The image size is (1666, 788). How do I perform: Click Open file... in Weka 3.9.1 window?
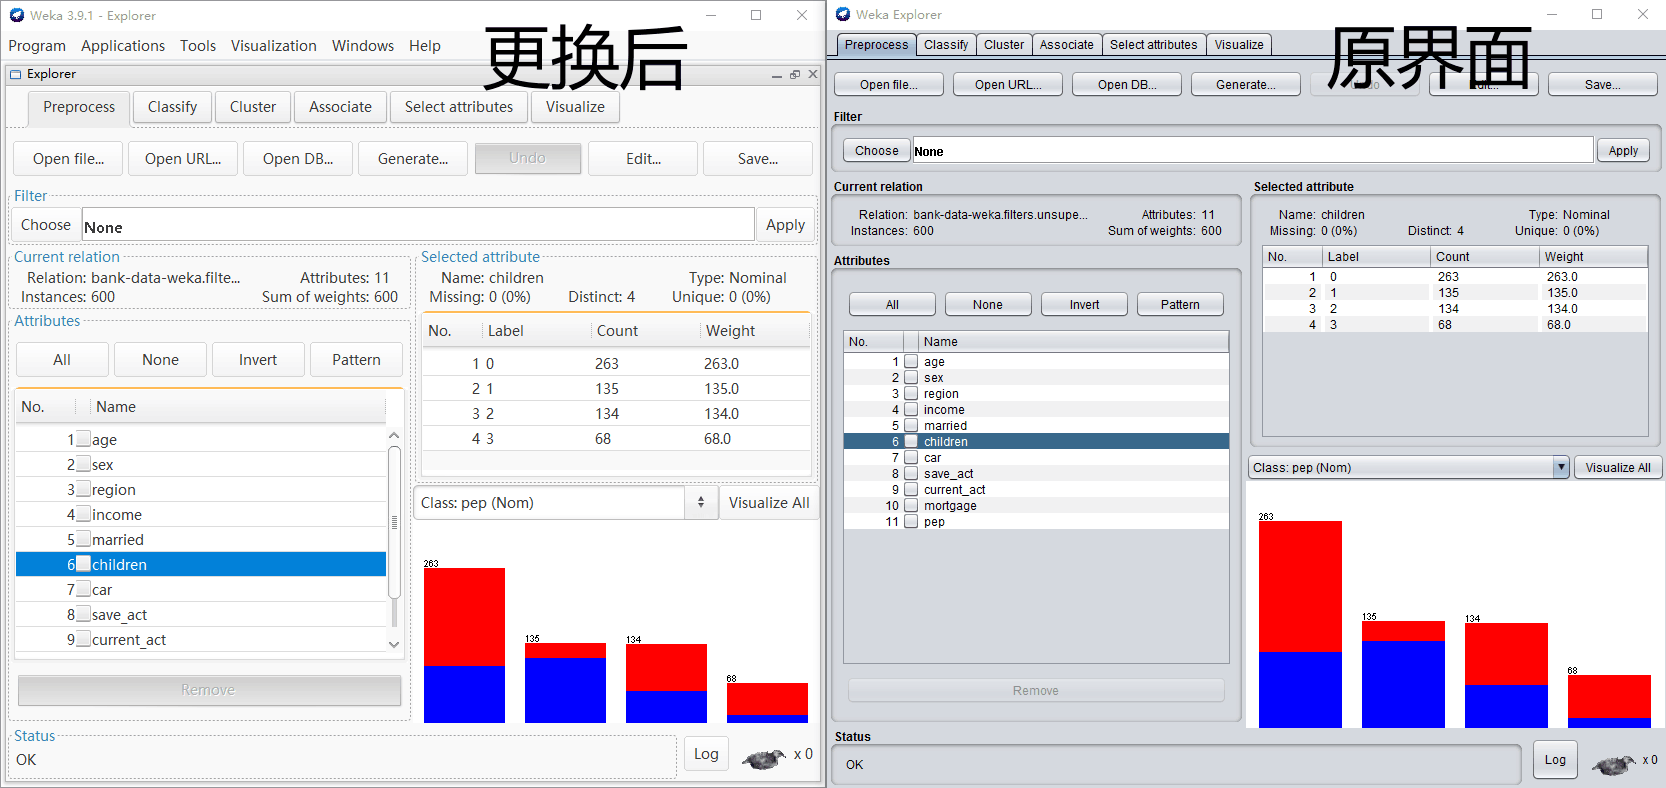pyautogui.click(x=68, y=159)
